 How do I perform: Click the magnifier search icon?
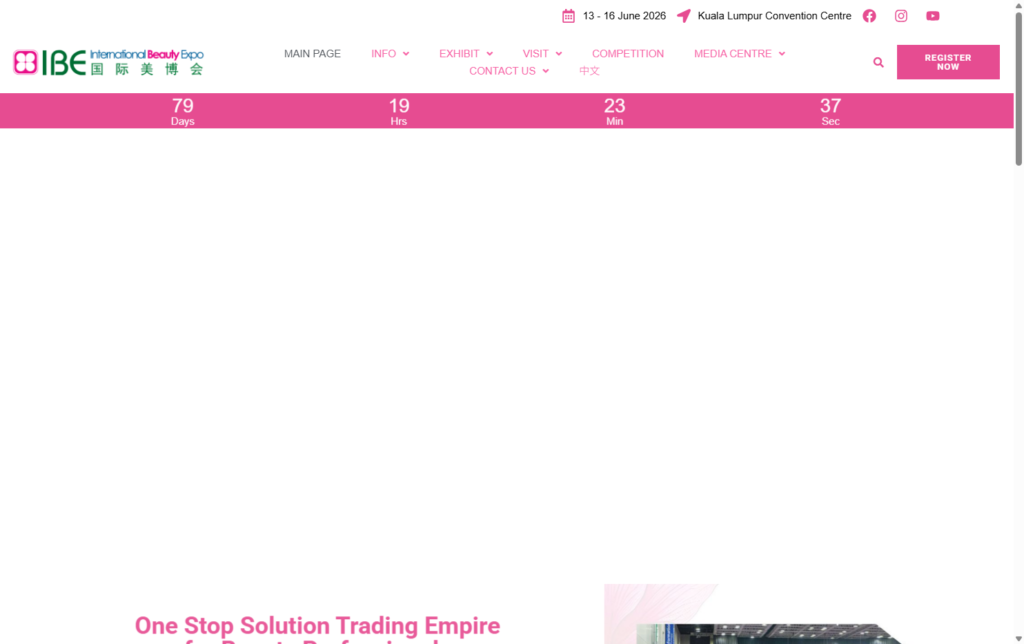(878, 62)
